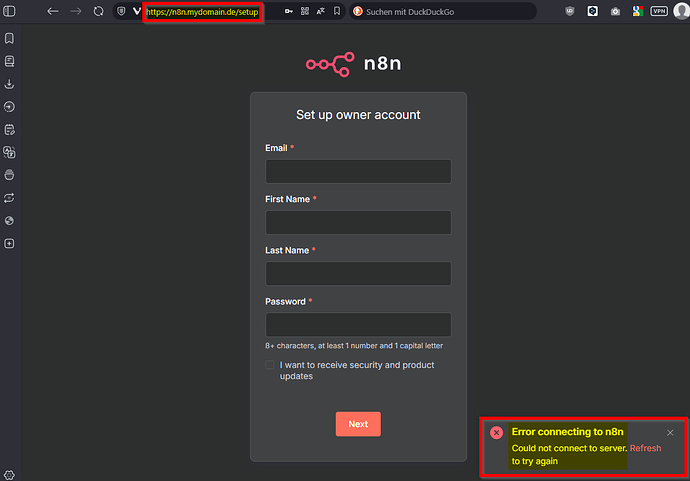Click the 'I want to receive security' label
Viewport: 690px width, 481px height.
click(357, 371)
